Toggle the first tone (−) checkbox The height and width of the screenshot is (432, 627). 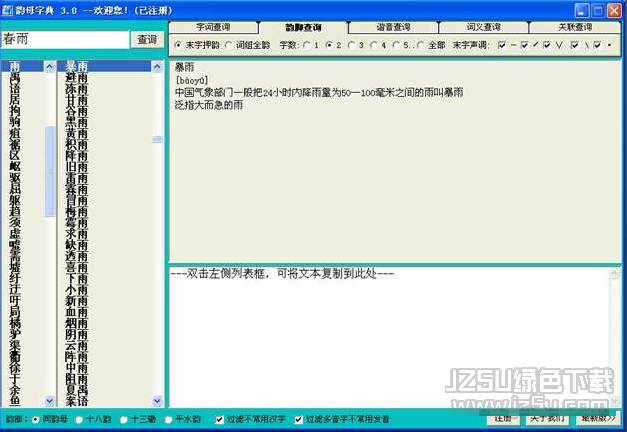tap(502, 45)
